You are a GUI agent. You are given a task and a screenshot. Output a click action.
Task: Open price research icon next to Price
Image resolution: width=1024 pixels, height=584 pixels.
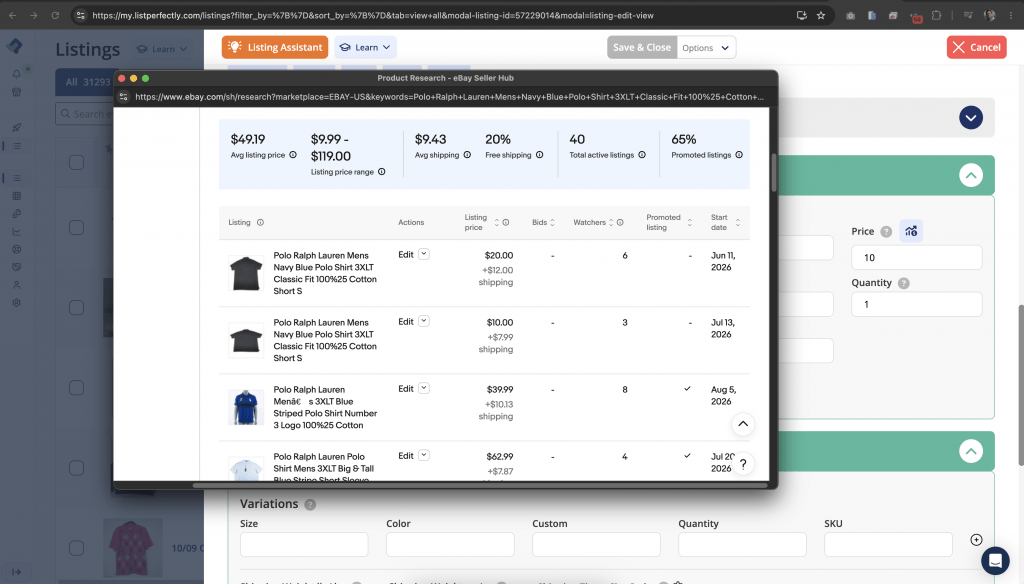click(911, 231)
